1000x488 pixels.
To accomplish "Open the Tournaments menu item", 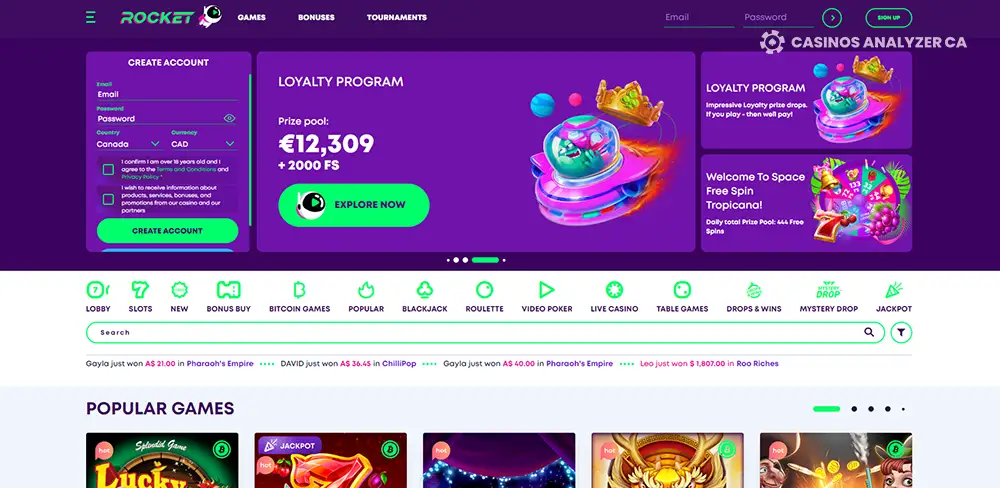I will (397, 18).
